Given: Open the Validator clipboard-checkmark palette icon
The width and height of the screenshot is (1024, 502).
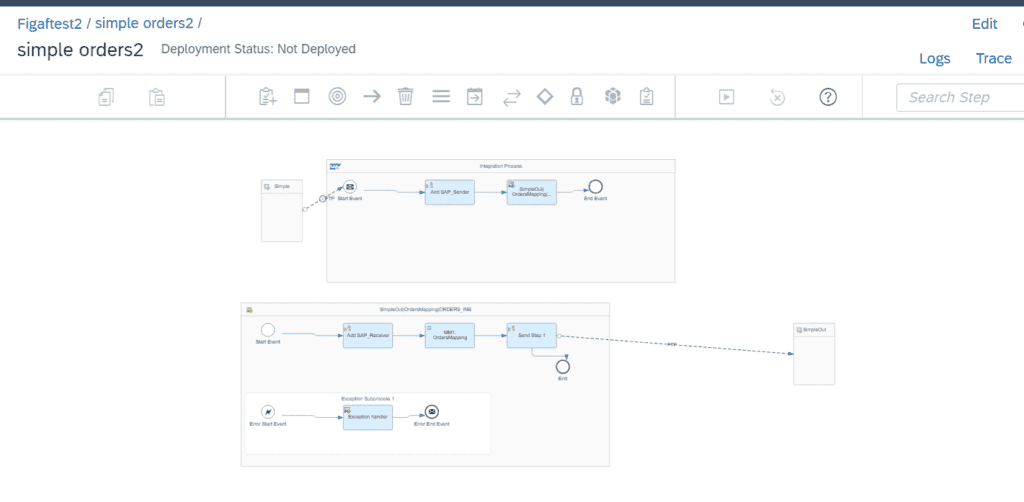Looking at the screenshot, I should click(647, 97).
